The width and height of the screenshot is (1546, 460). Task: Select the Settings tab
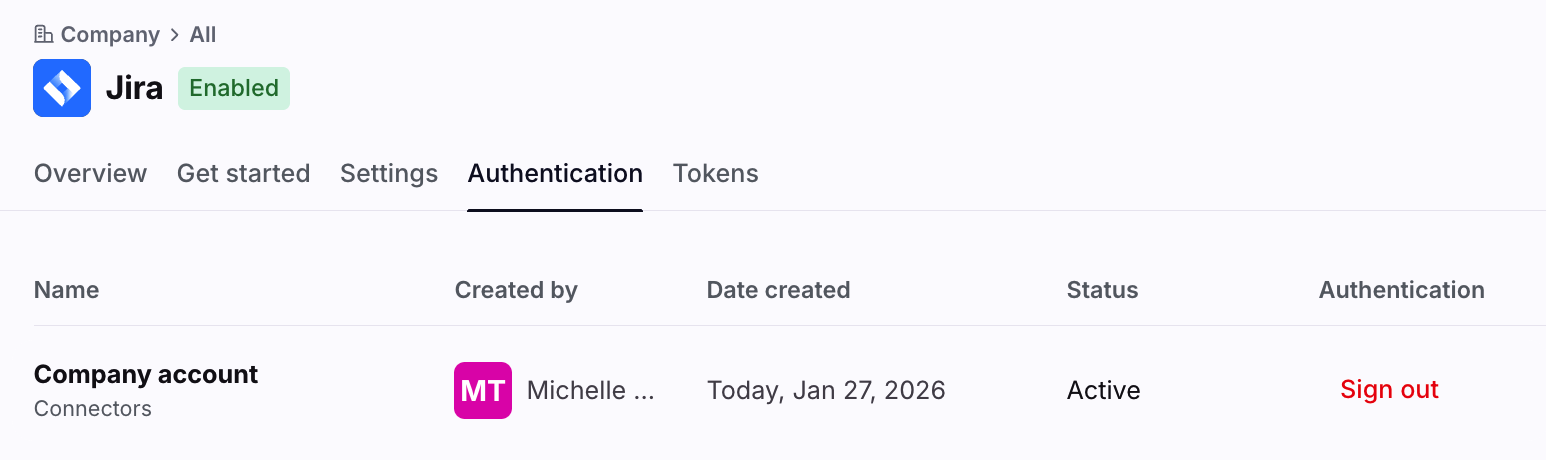[x=389, y=174]
